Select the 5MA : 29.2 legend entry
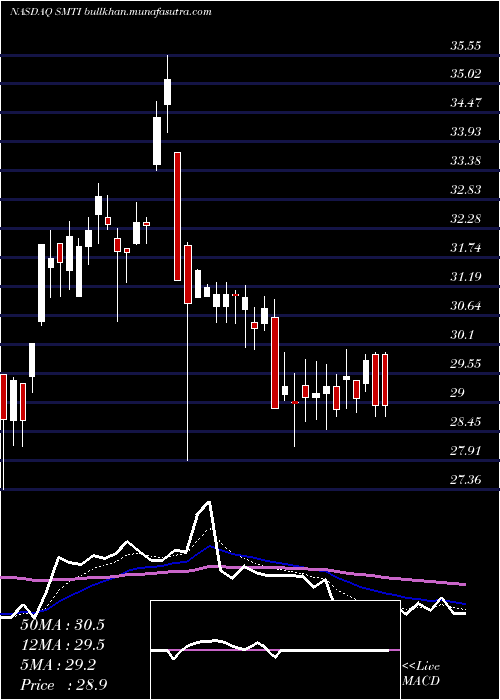This screenshot has width=500, height=700. pos(58,665)
